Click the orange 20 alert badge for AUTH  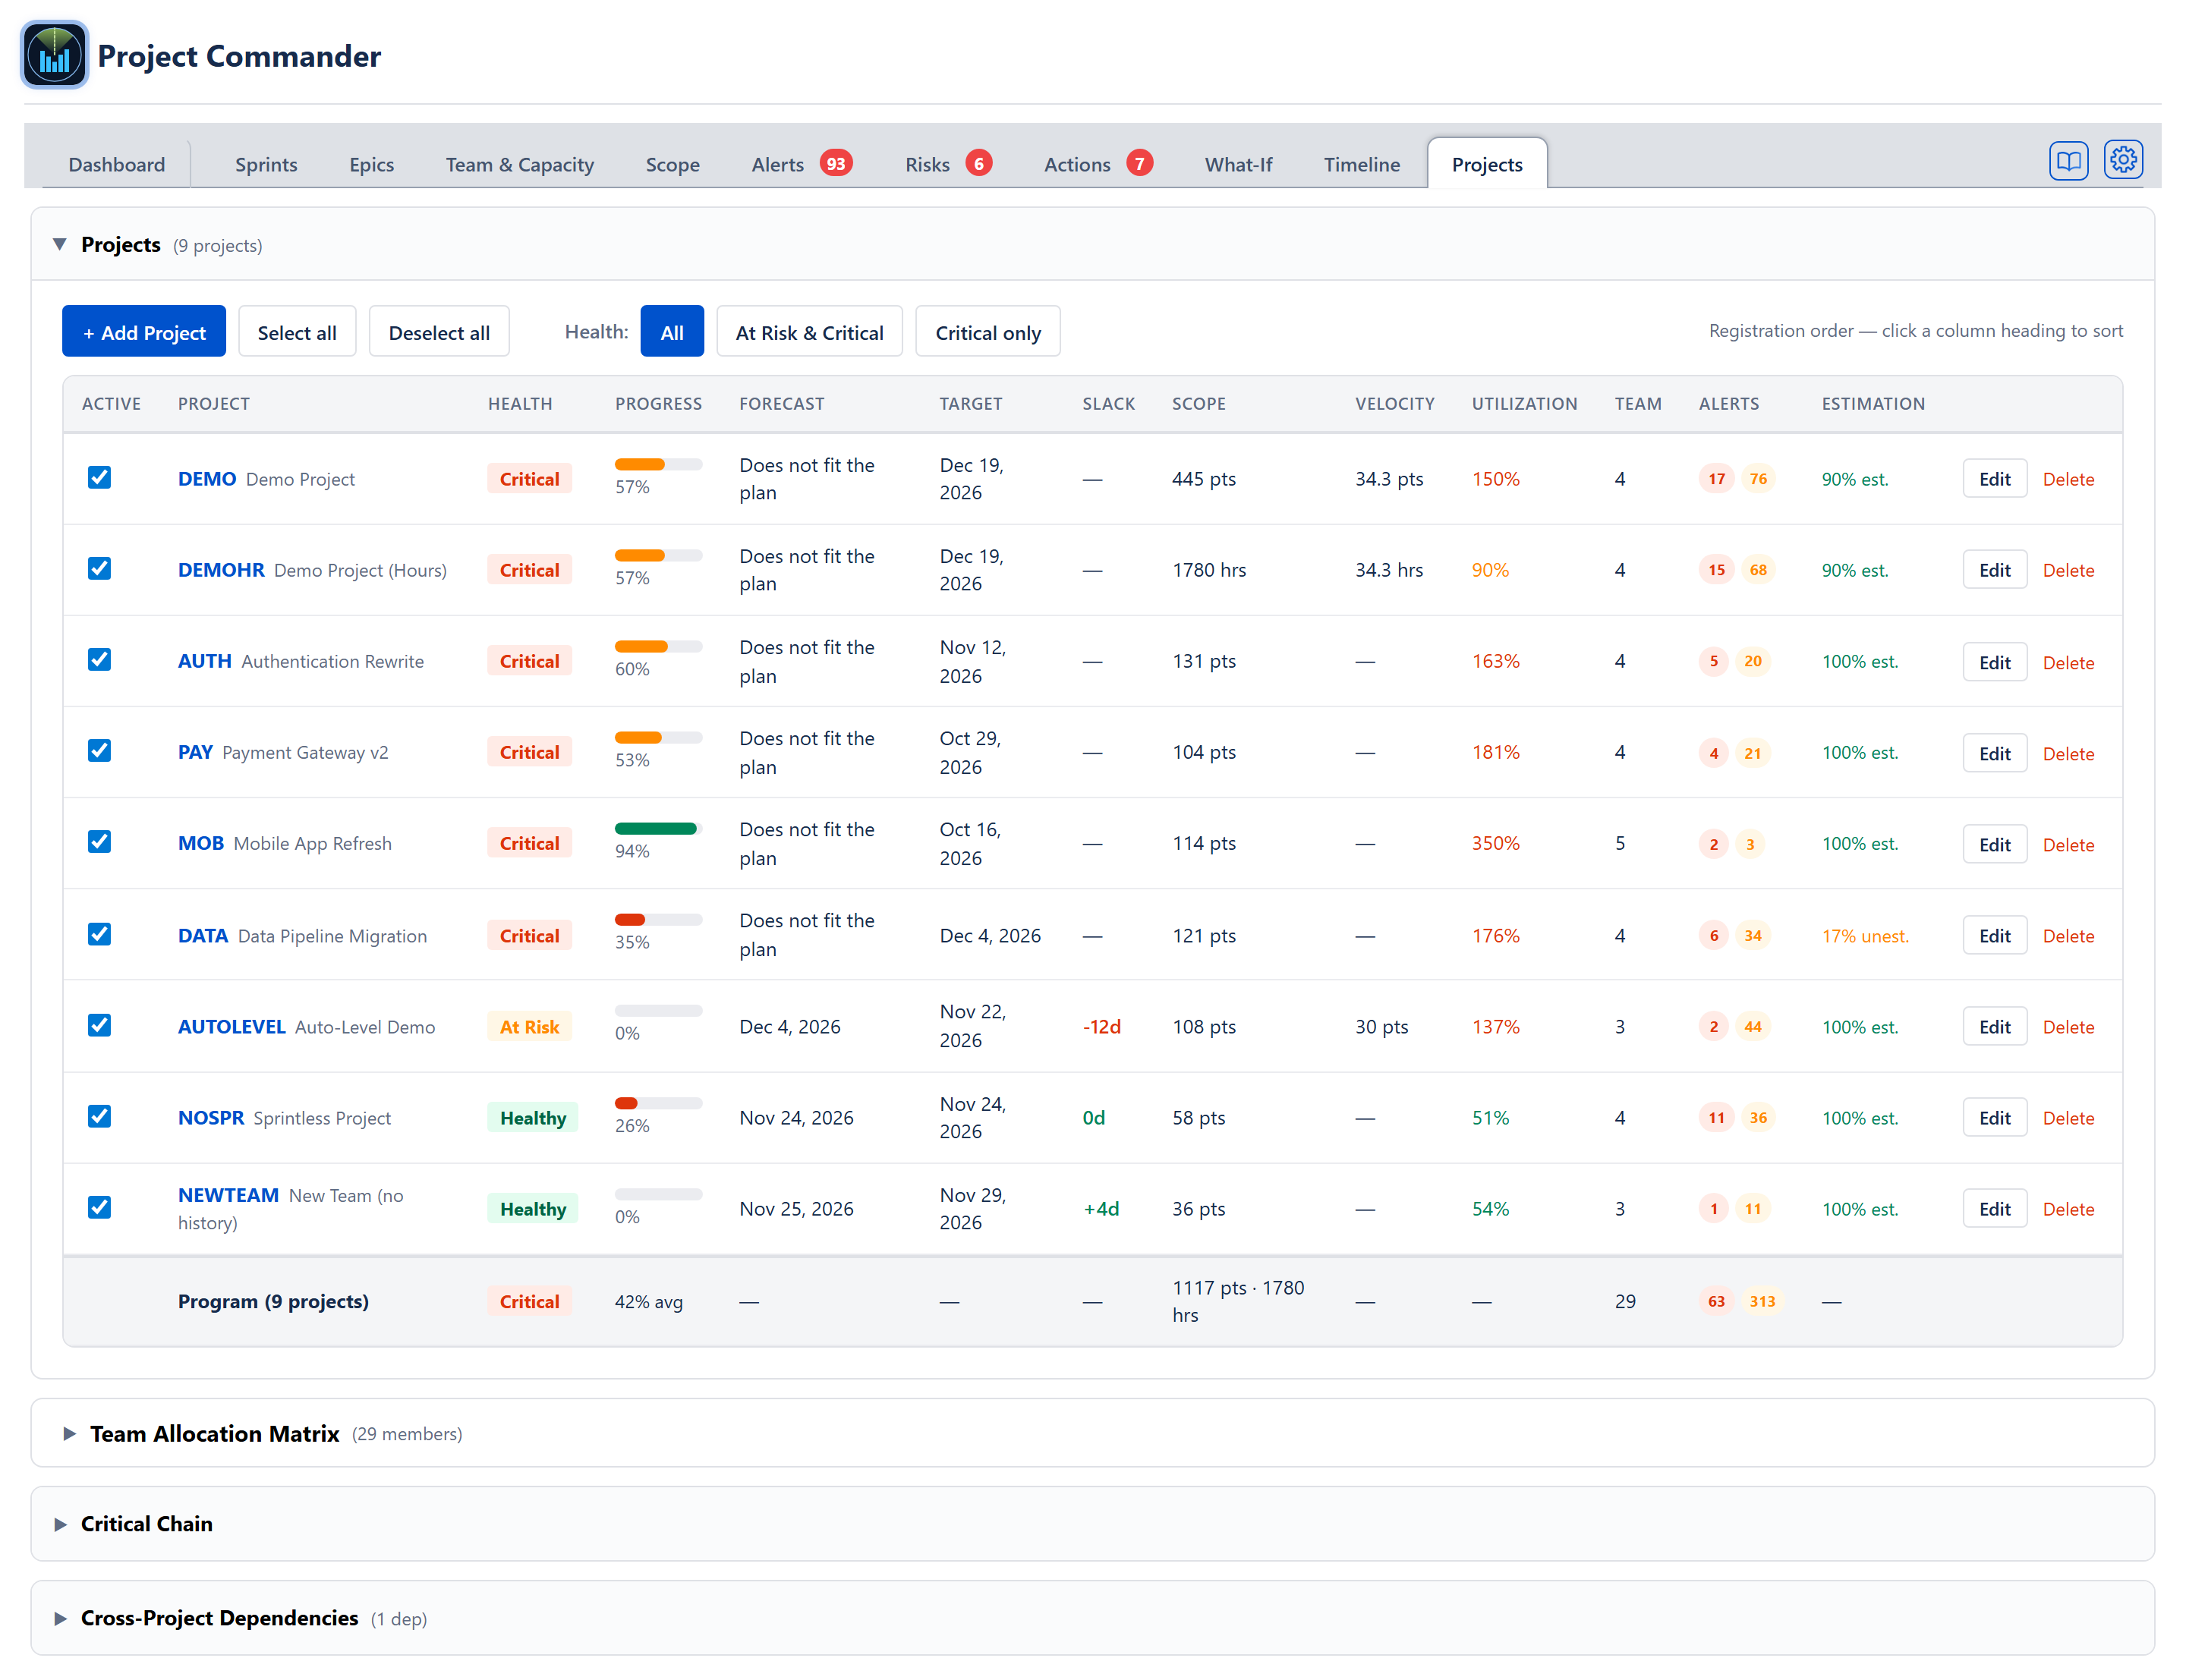1752,661
